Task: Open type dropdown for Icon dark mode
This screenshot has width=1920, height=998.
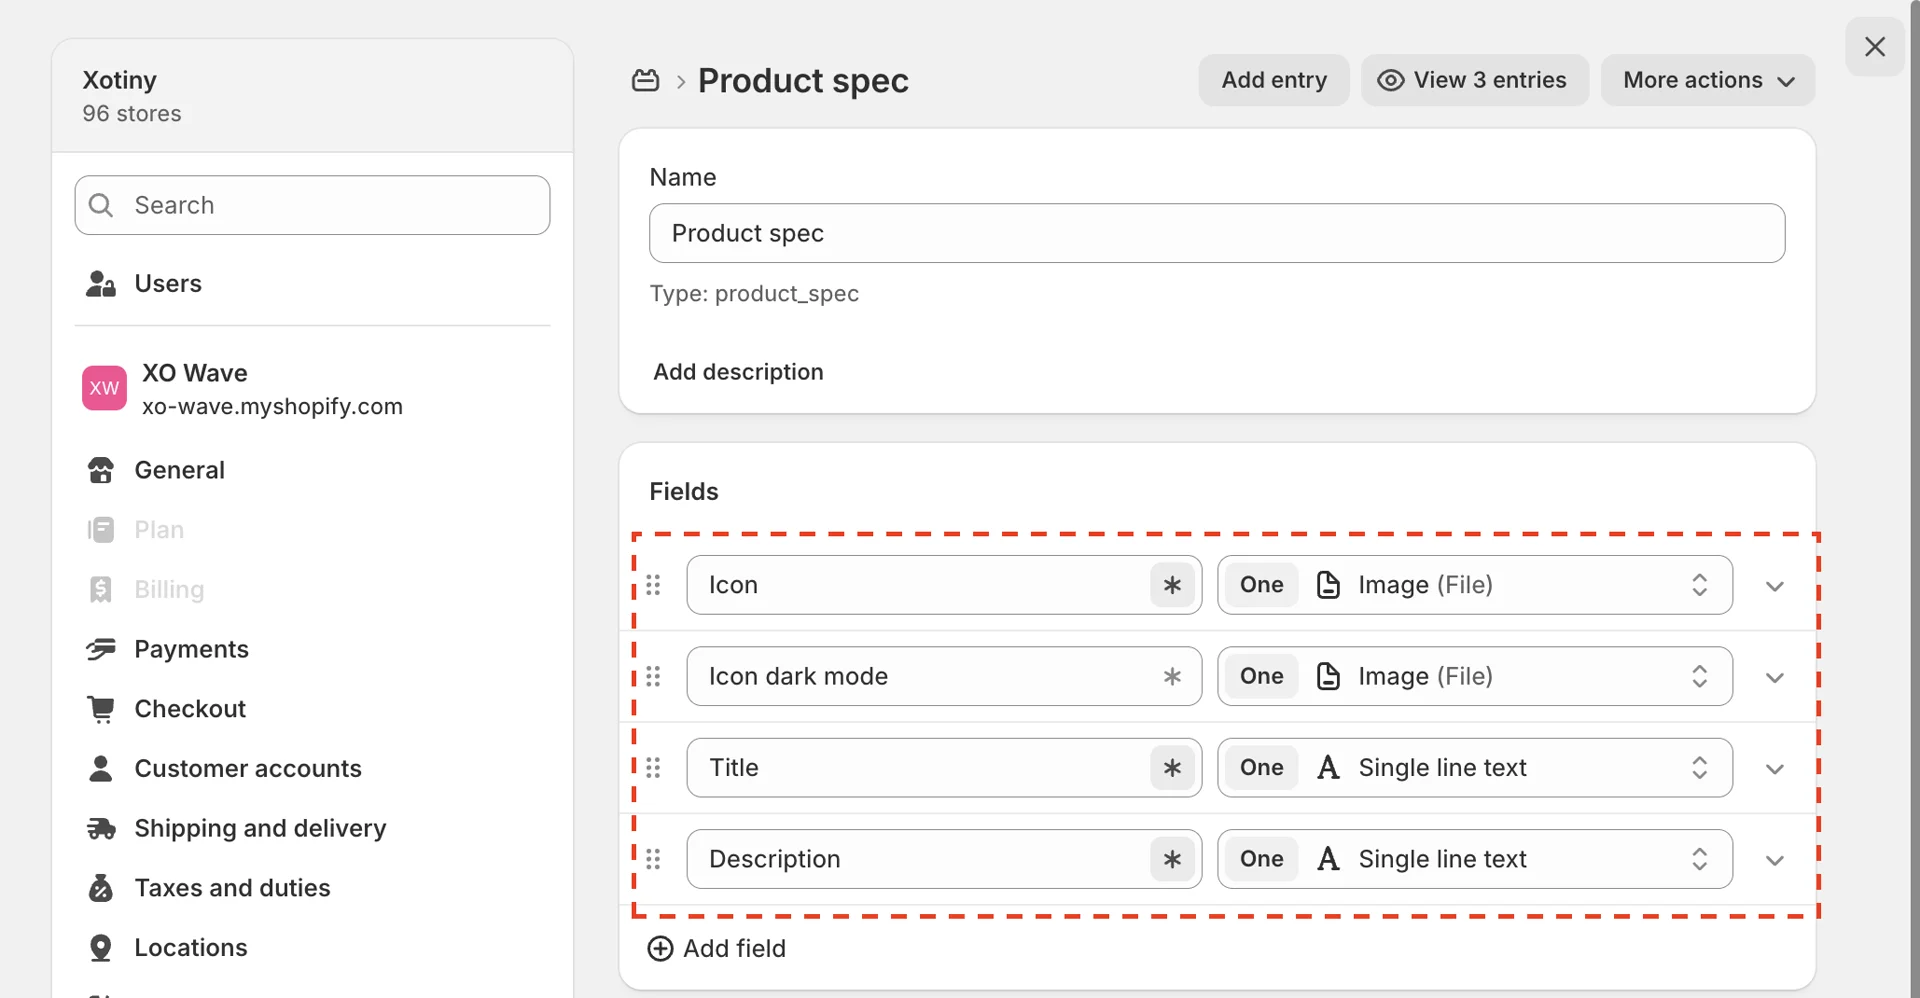Action: [x=1475, y=677]
